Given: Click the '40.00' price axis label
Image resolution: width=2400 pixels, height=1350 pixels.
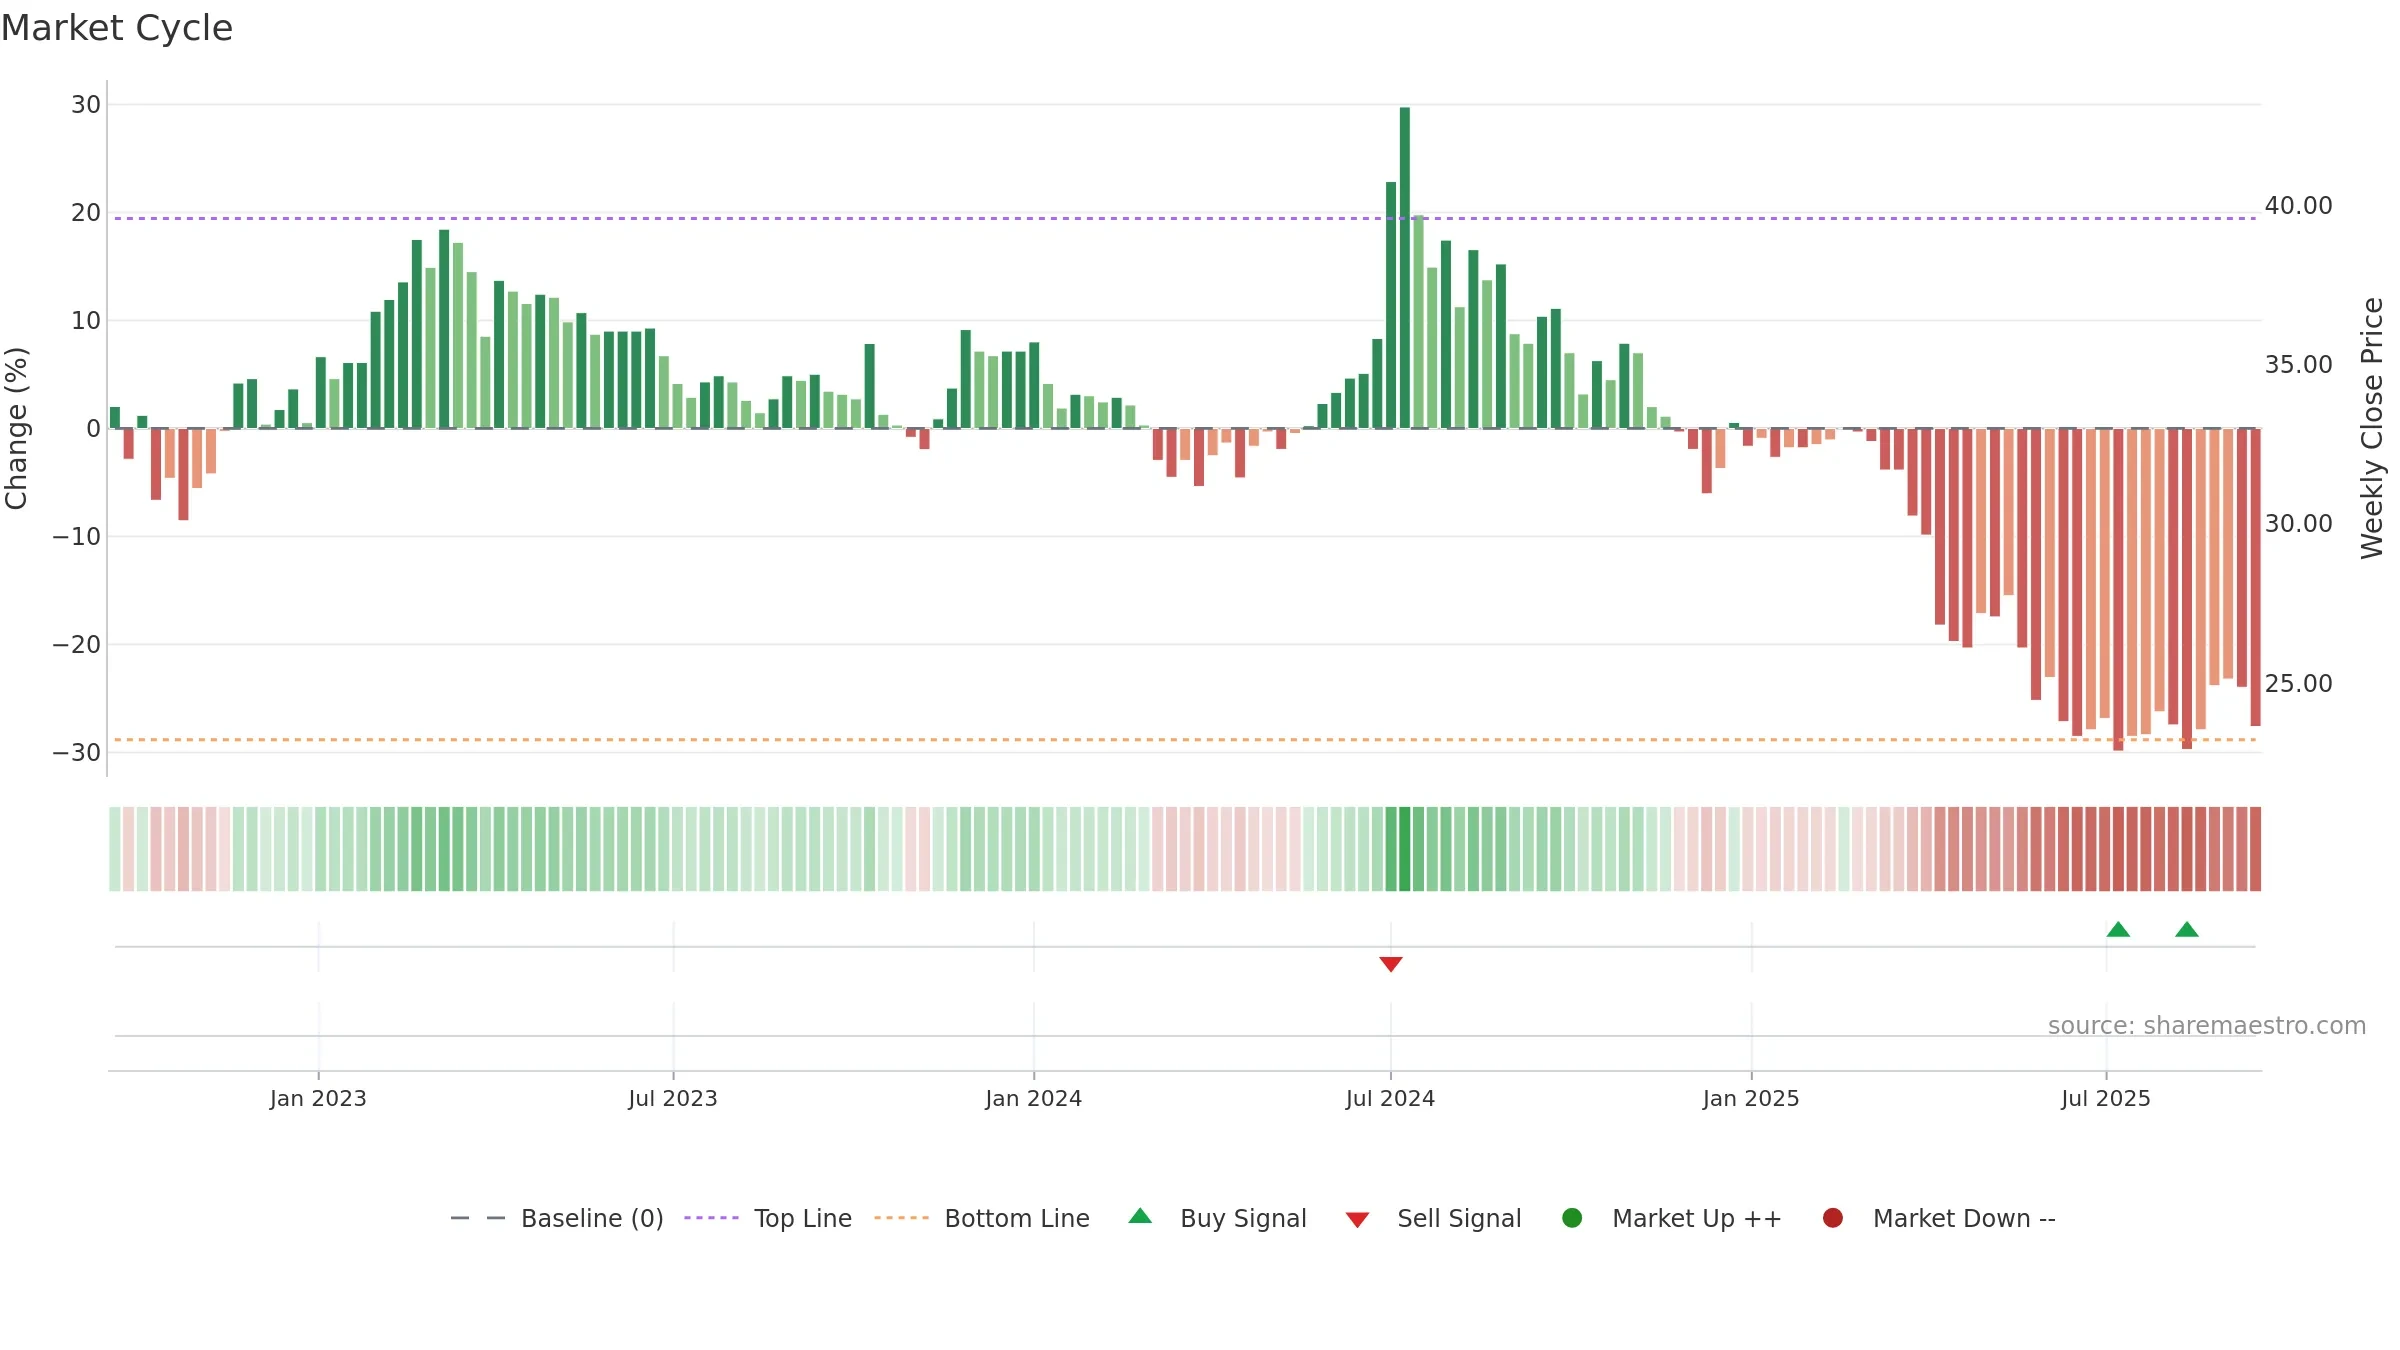Looking at the screenshot, I should click(2299, 205).
